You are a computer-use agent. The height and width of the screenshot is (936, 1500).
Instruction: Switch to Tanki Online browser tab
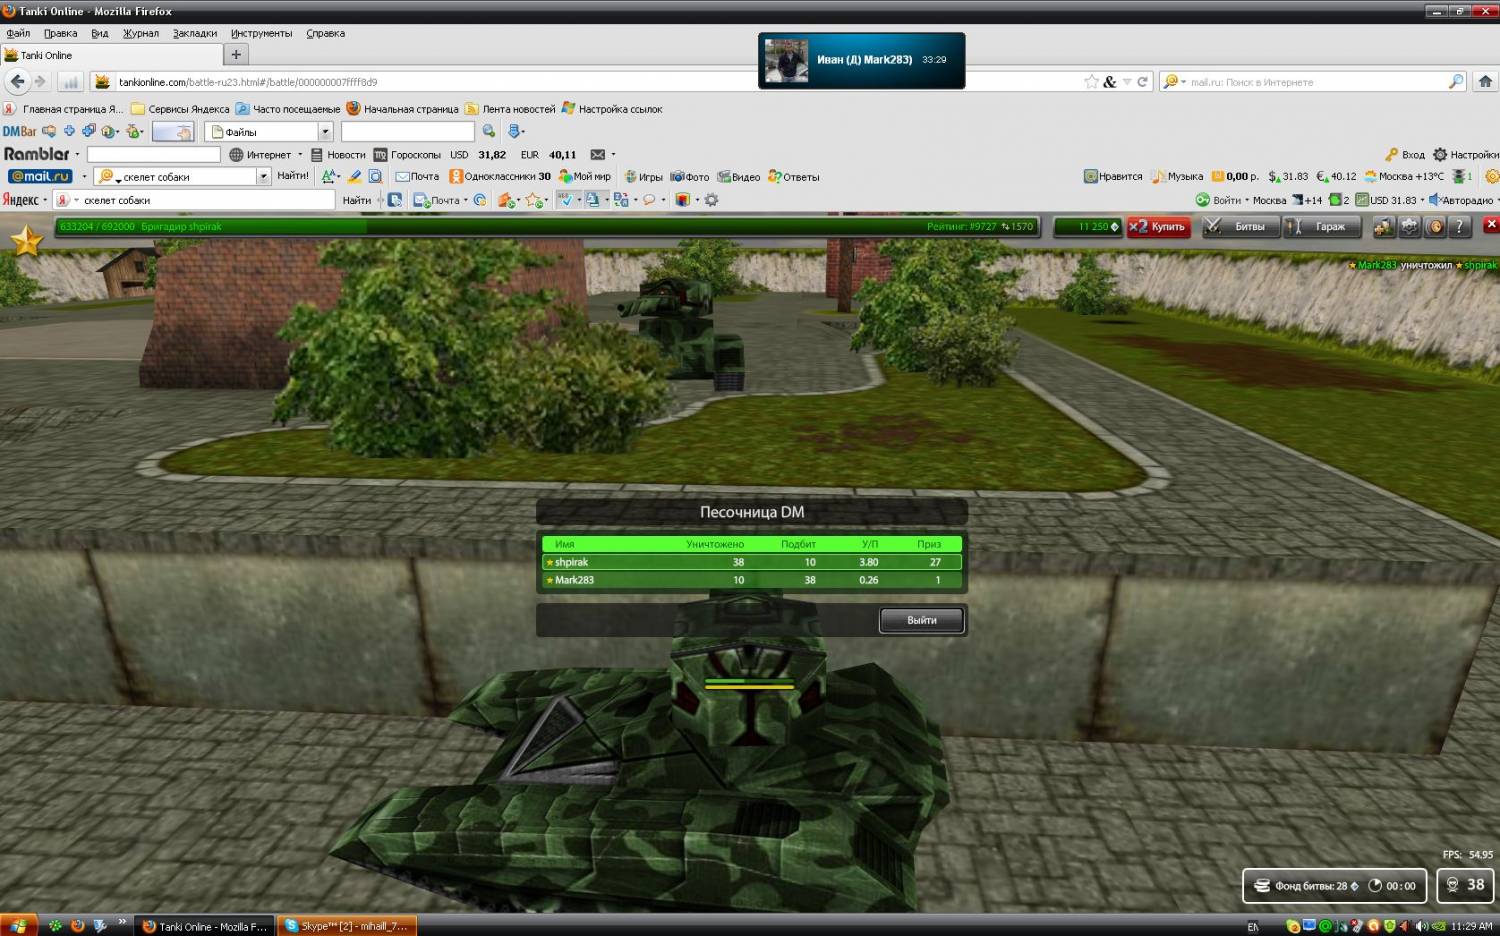click(x=110, y=55)
